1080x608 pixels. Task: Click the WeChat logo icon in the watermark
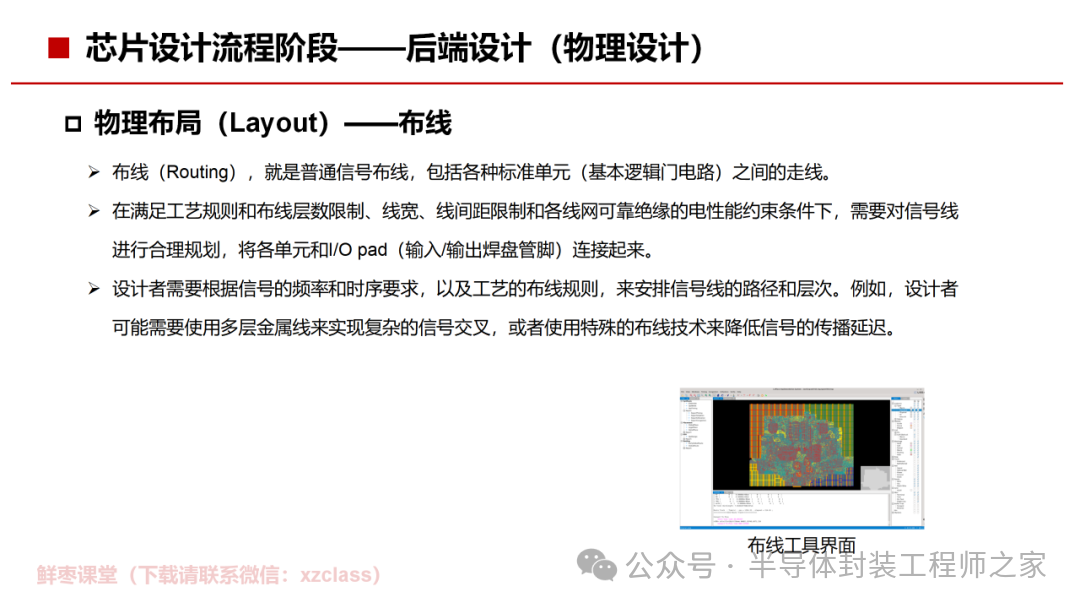600,565
